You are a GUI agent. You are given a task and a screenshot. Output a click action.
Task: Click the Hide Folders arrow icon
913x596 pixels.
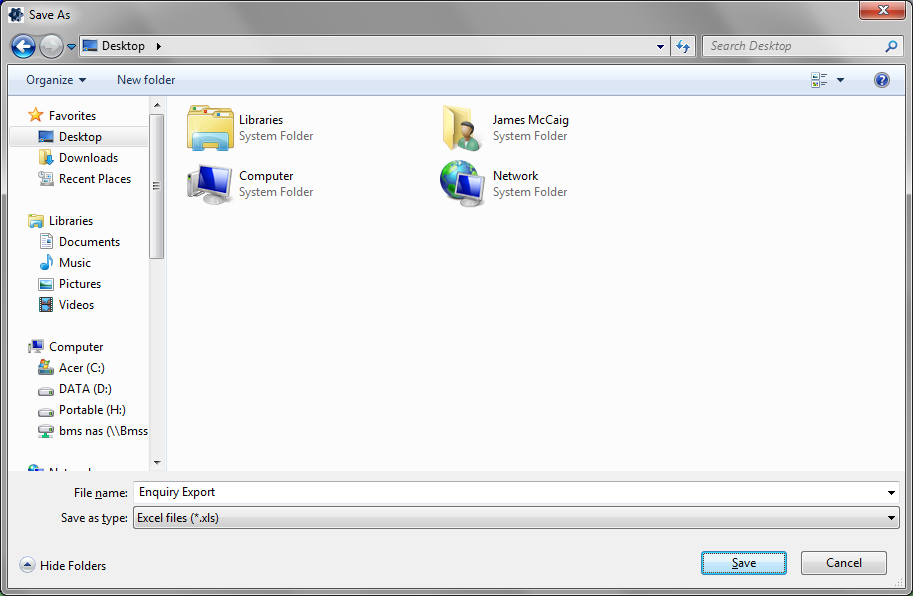tap(27, 565)
